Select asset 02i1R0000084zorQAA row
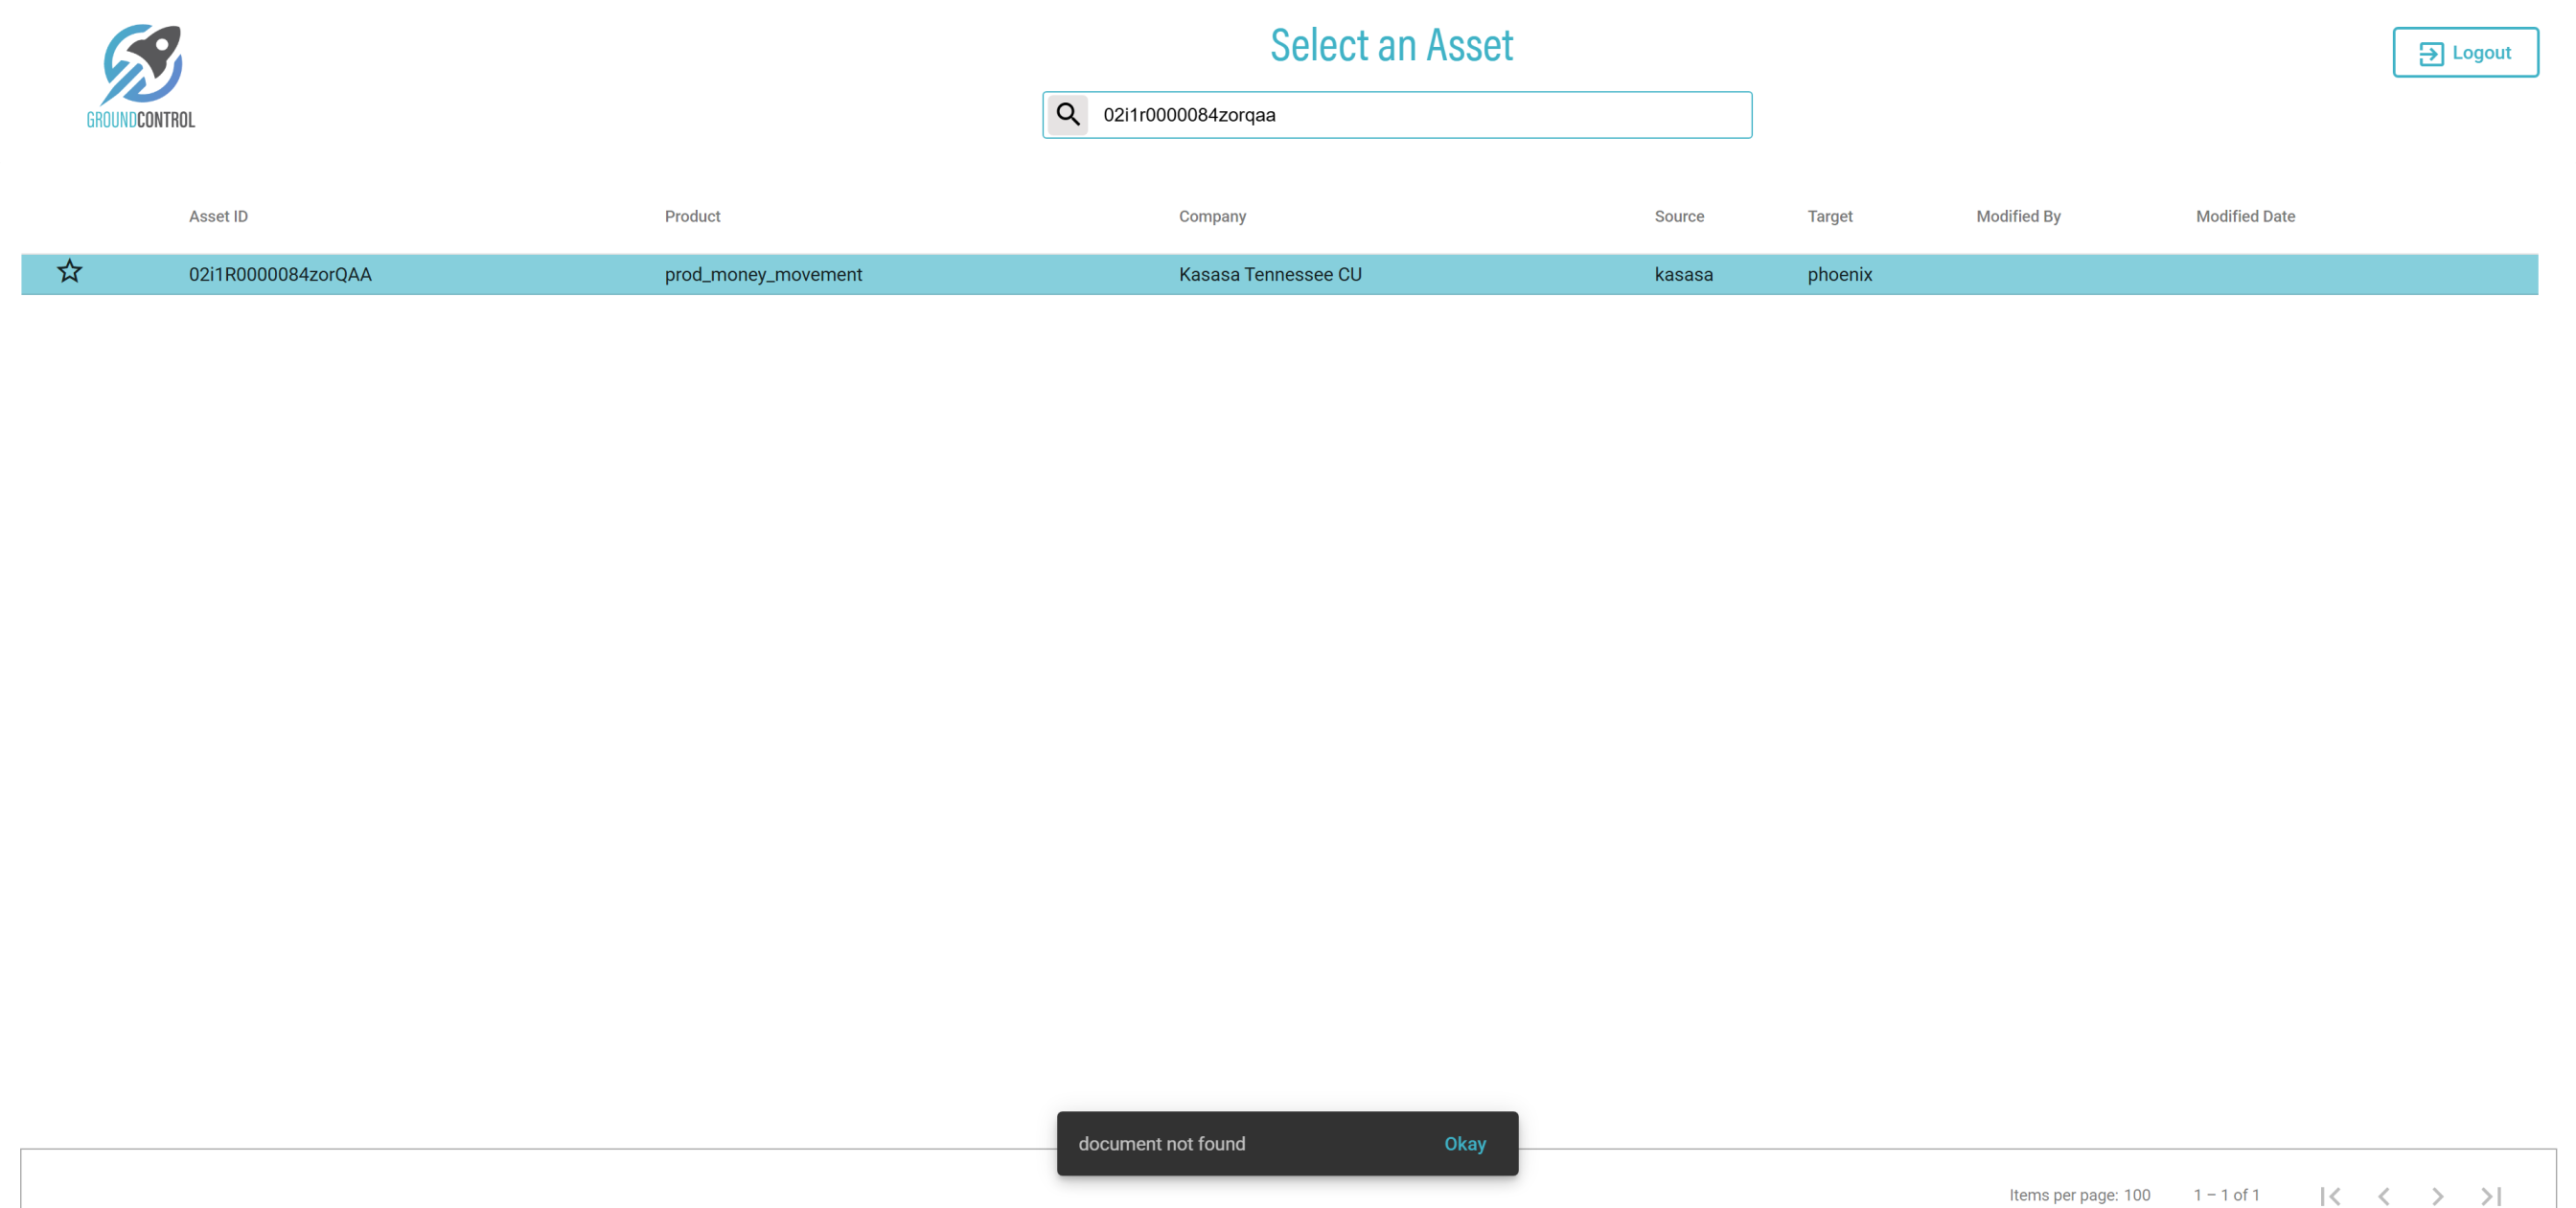This screenshot has width=2576, height=1208. coord(280,274)
